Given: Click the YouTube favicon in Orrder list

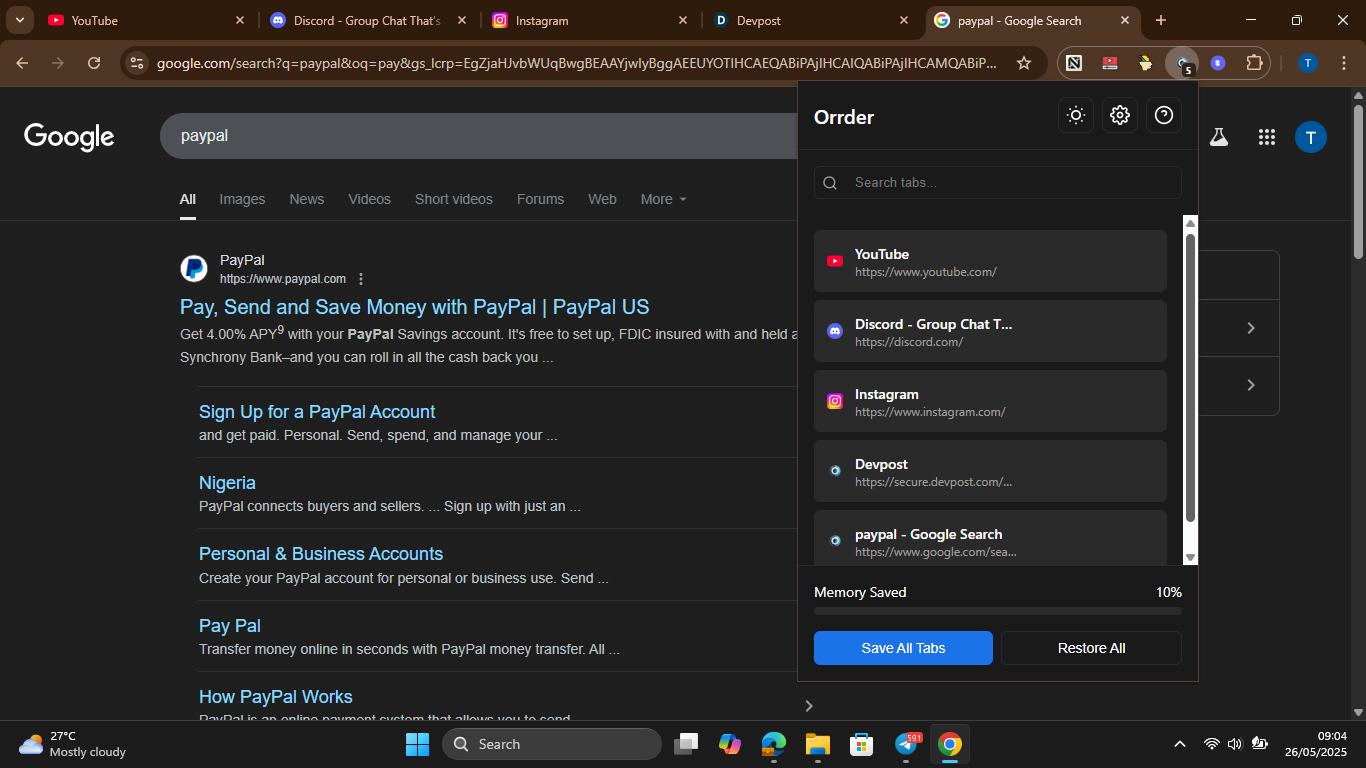Looking at the screenshot, I should tap(835, 261).
